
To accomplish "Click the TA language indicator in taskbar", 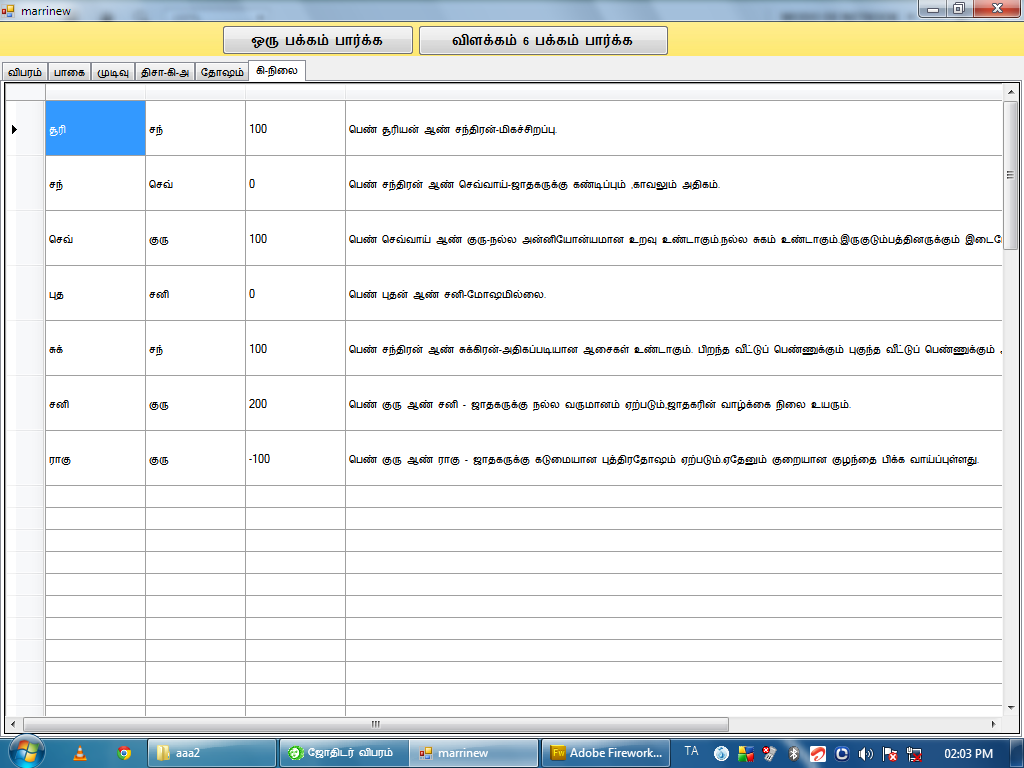I will click(x=691, y=752).
